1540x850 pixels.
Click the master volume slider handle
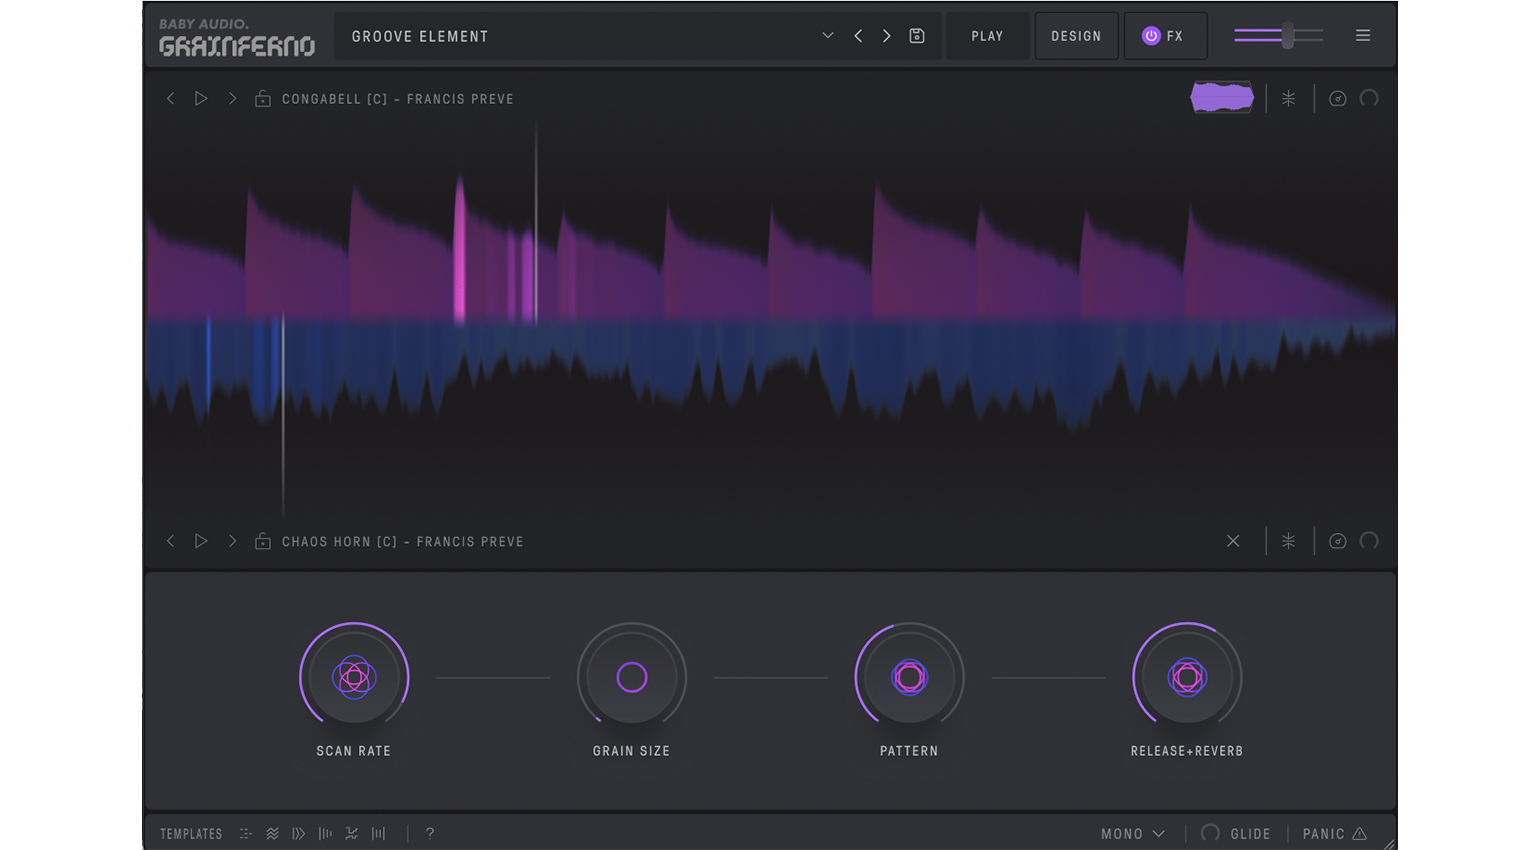point(1288,36)
